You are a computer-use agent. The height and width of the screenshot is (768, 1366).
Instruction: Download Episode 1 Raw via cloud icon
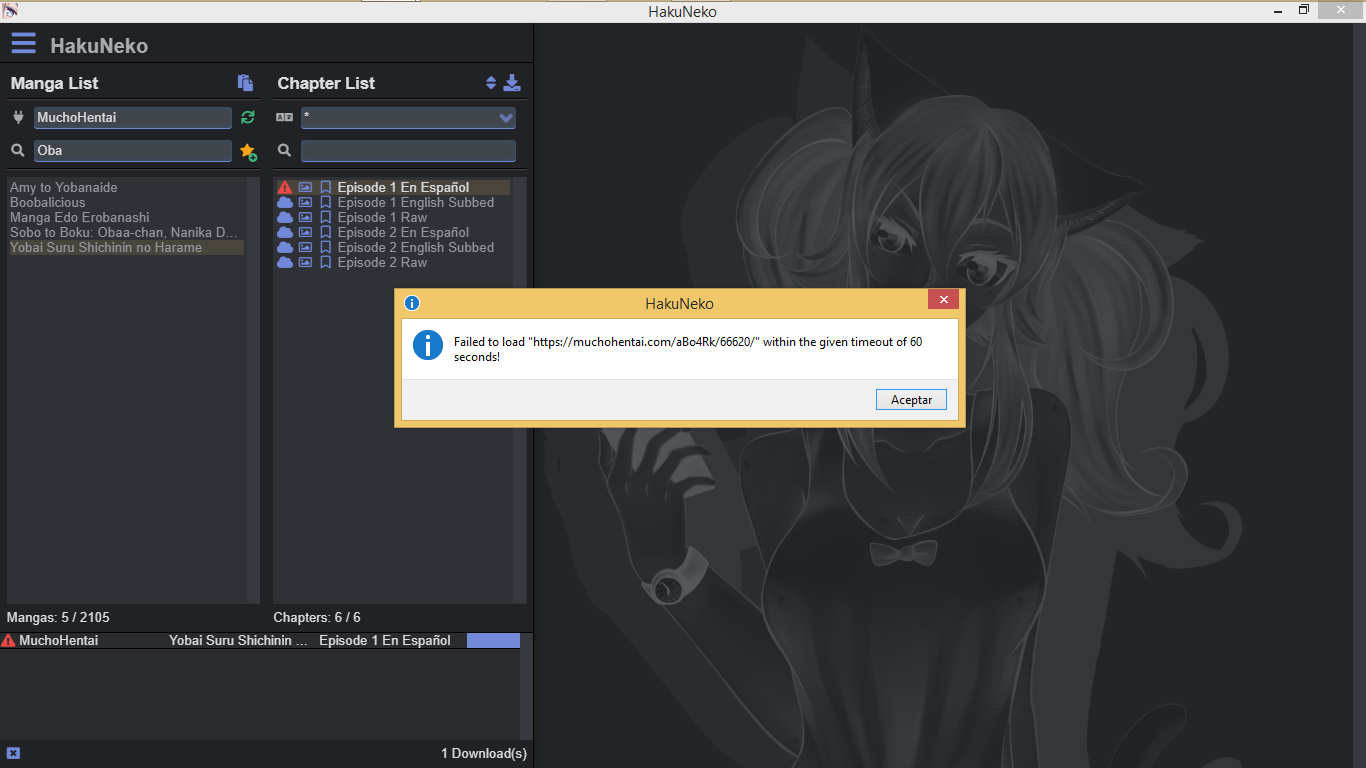[285, 217]
